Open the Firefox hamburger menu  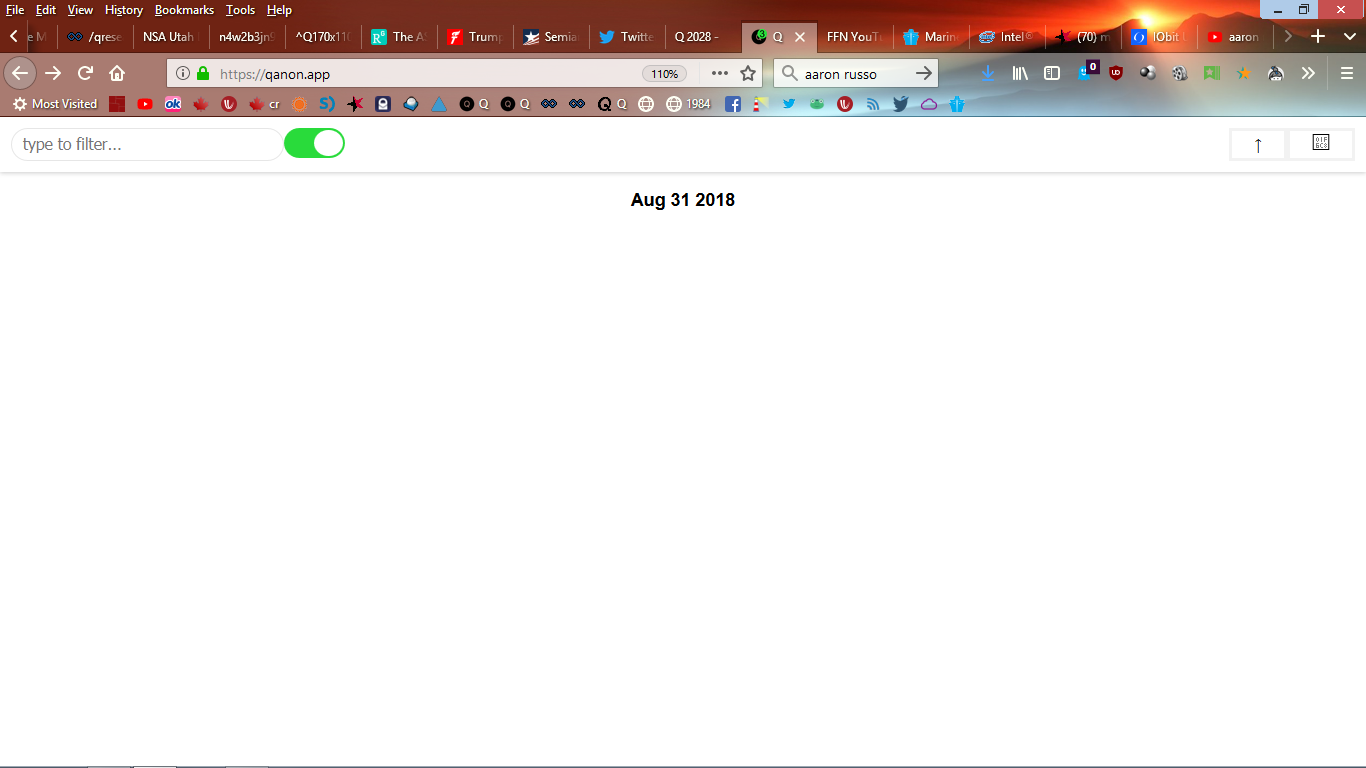point(1347,73)
